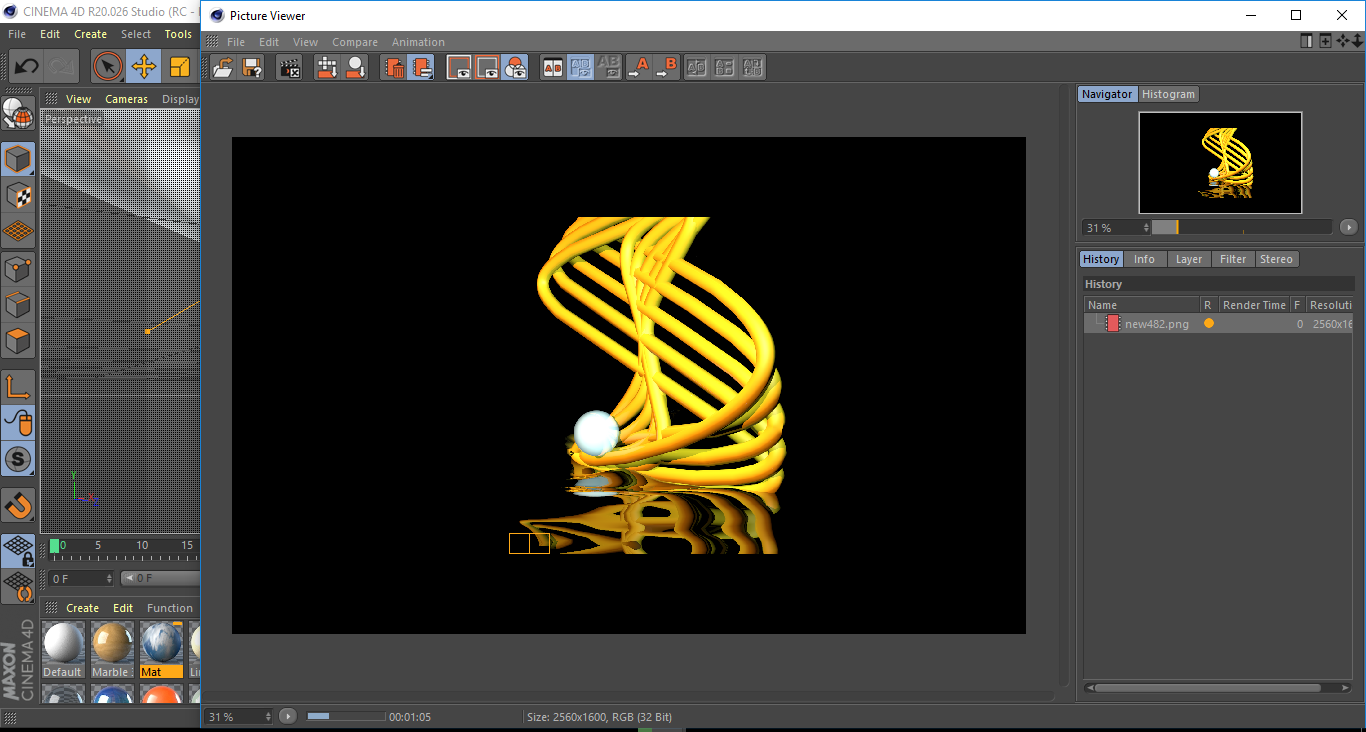Enable Model mode cube icon
Image resolution: width=1366 pixels, height=732 pixels.
17,159
